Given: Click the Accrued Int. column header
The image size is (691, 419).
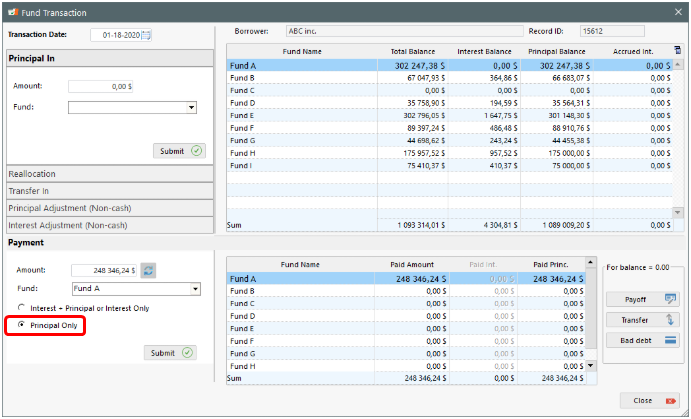Looking at the screenshot, I should [633, 52].
